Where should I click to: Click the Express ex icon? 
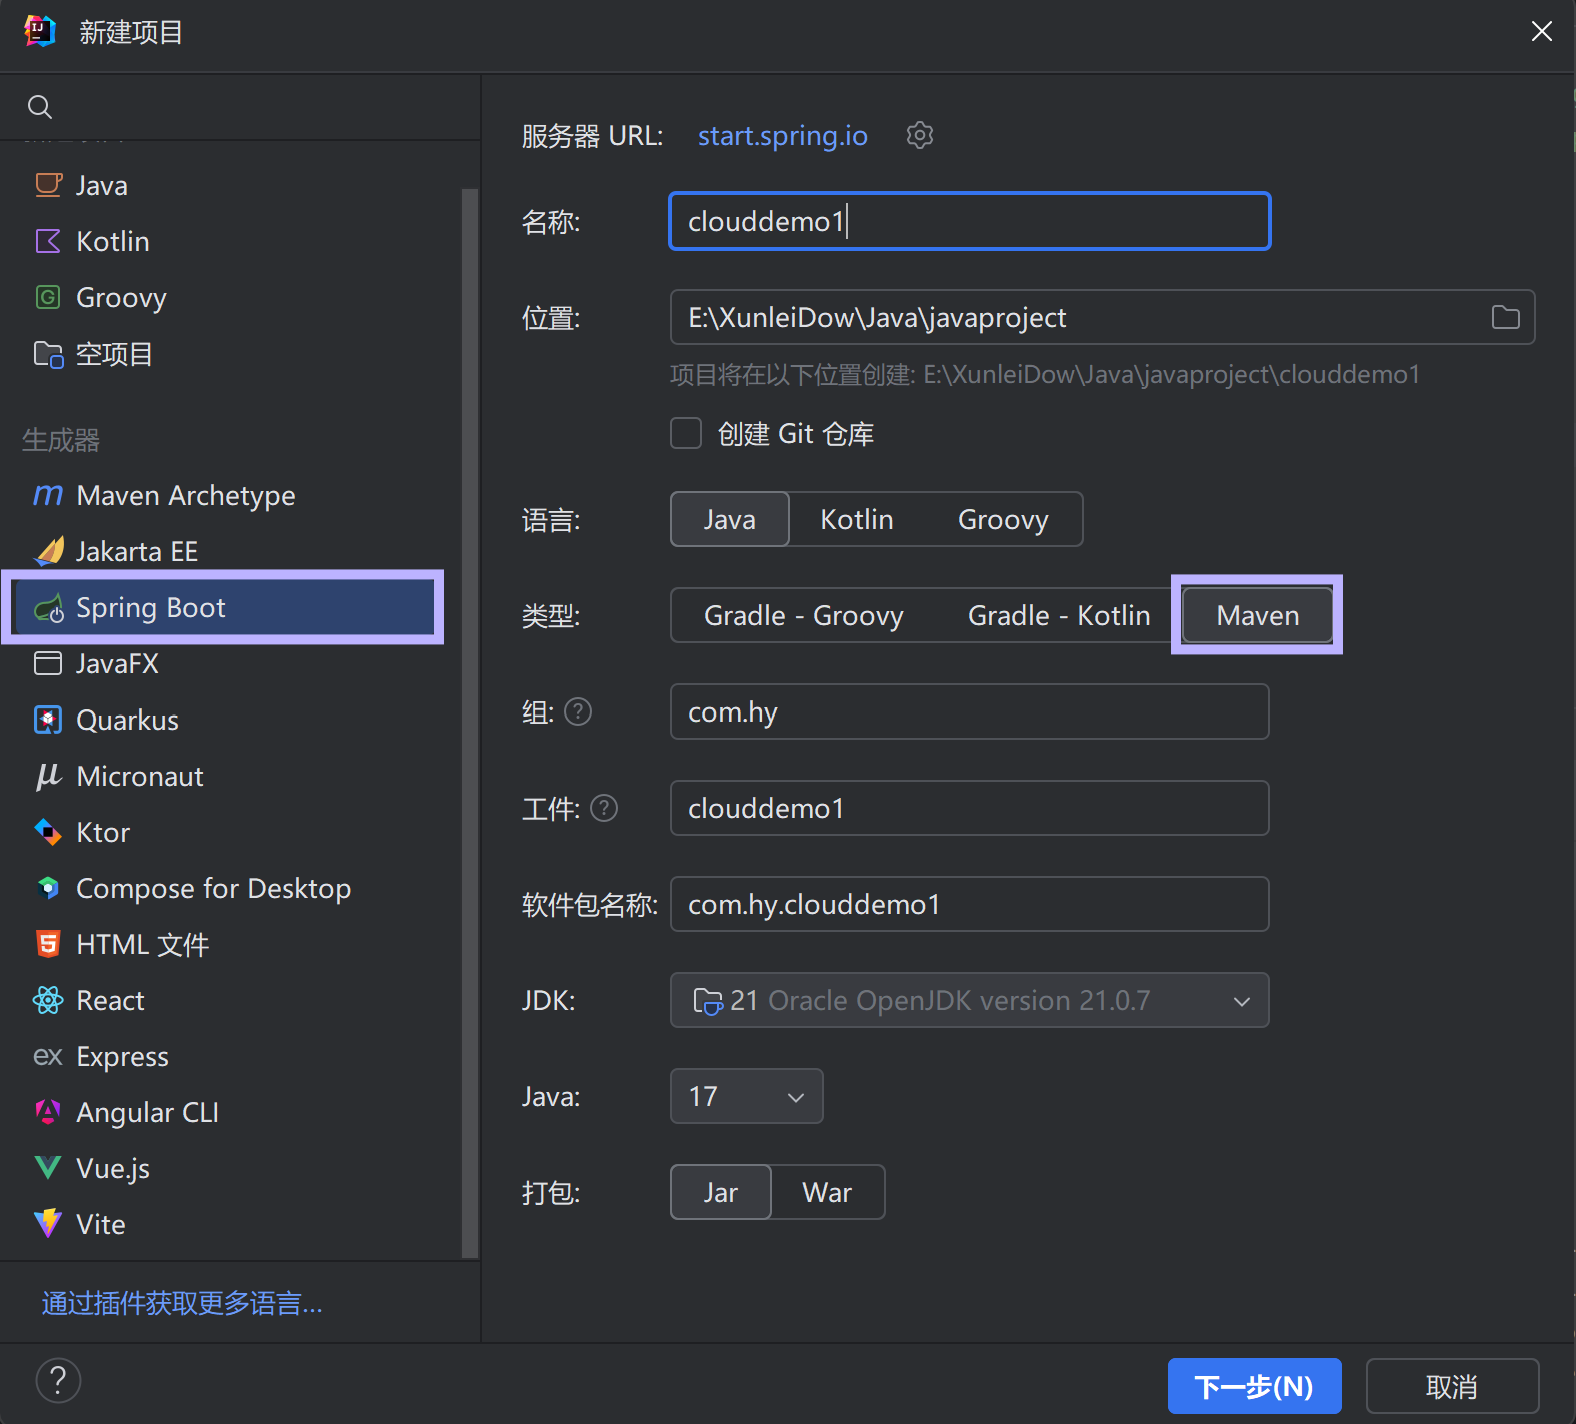coord(48,1056)
